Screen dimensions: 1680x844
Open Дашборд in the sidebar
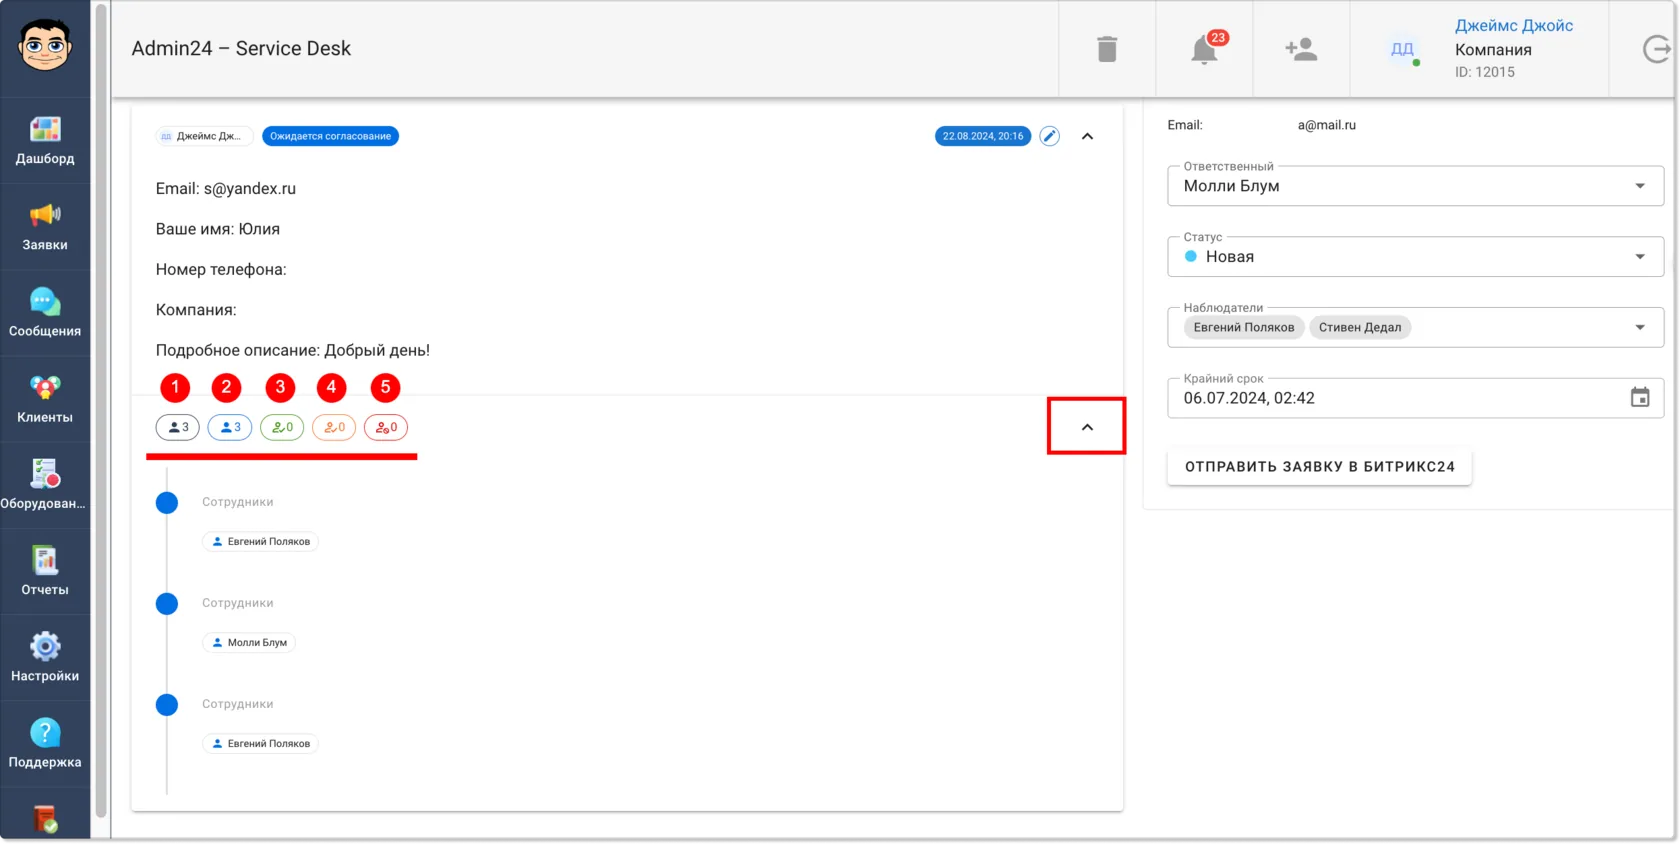point(45,141)
